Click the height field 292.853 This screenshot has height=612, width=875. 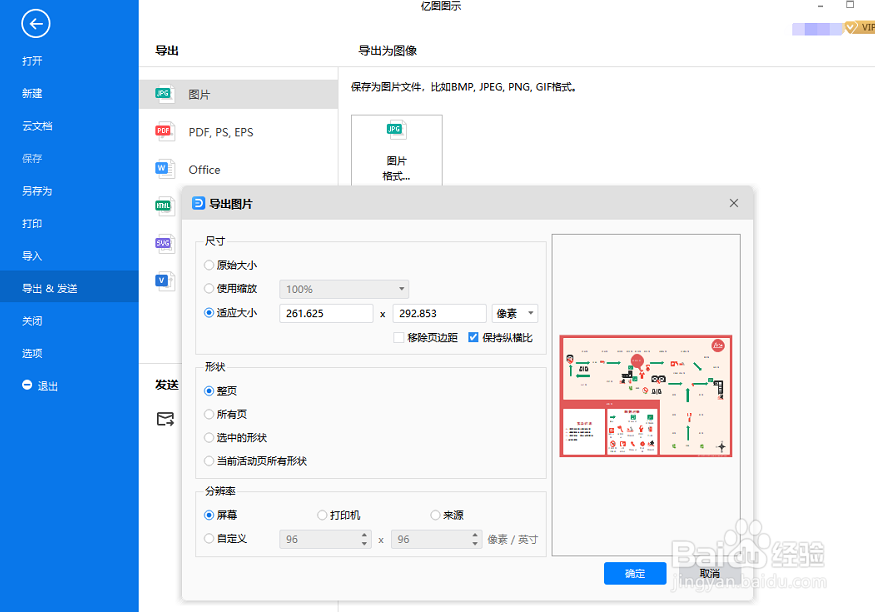(x=440, y=314)
